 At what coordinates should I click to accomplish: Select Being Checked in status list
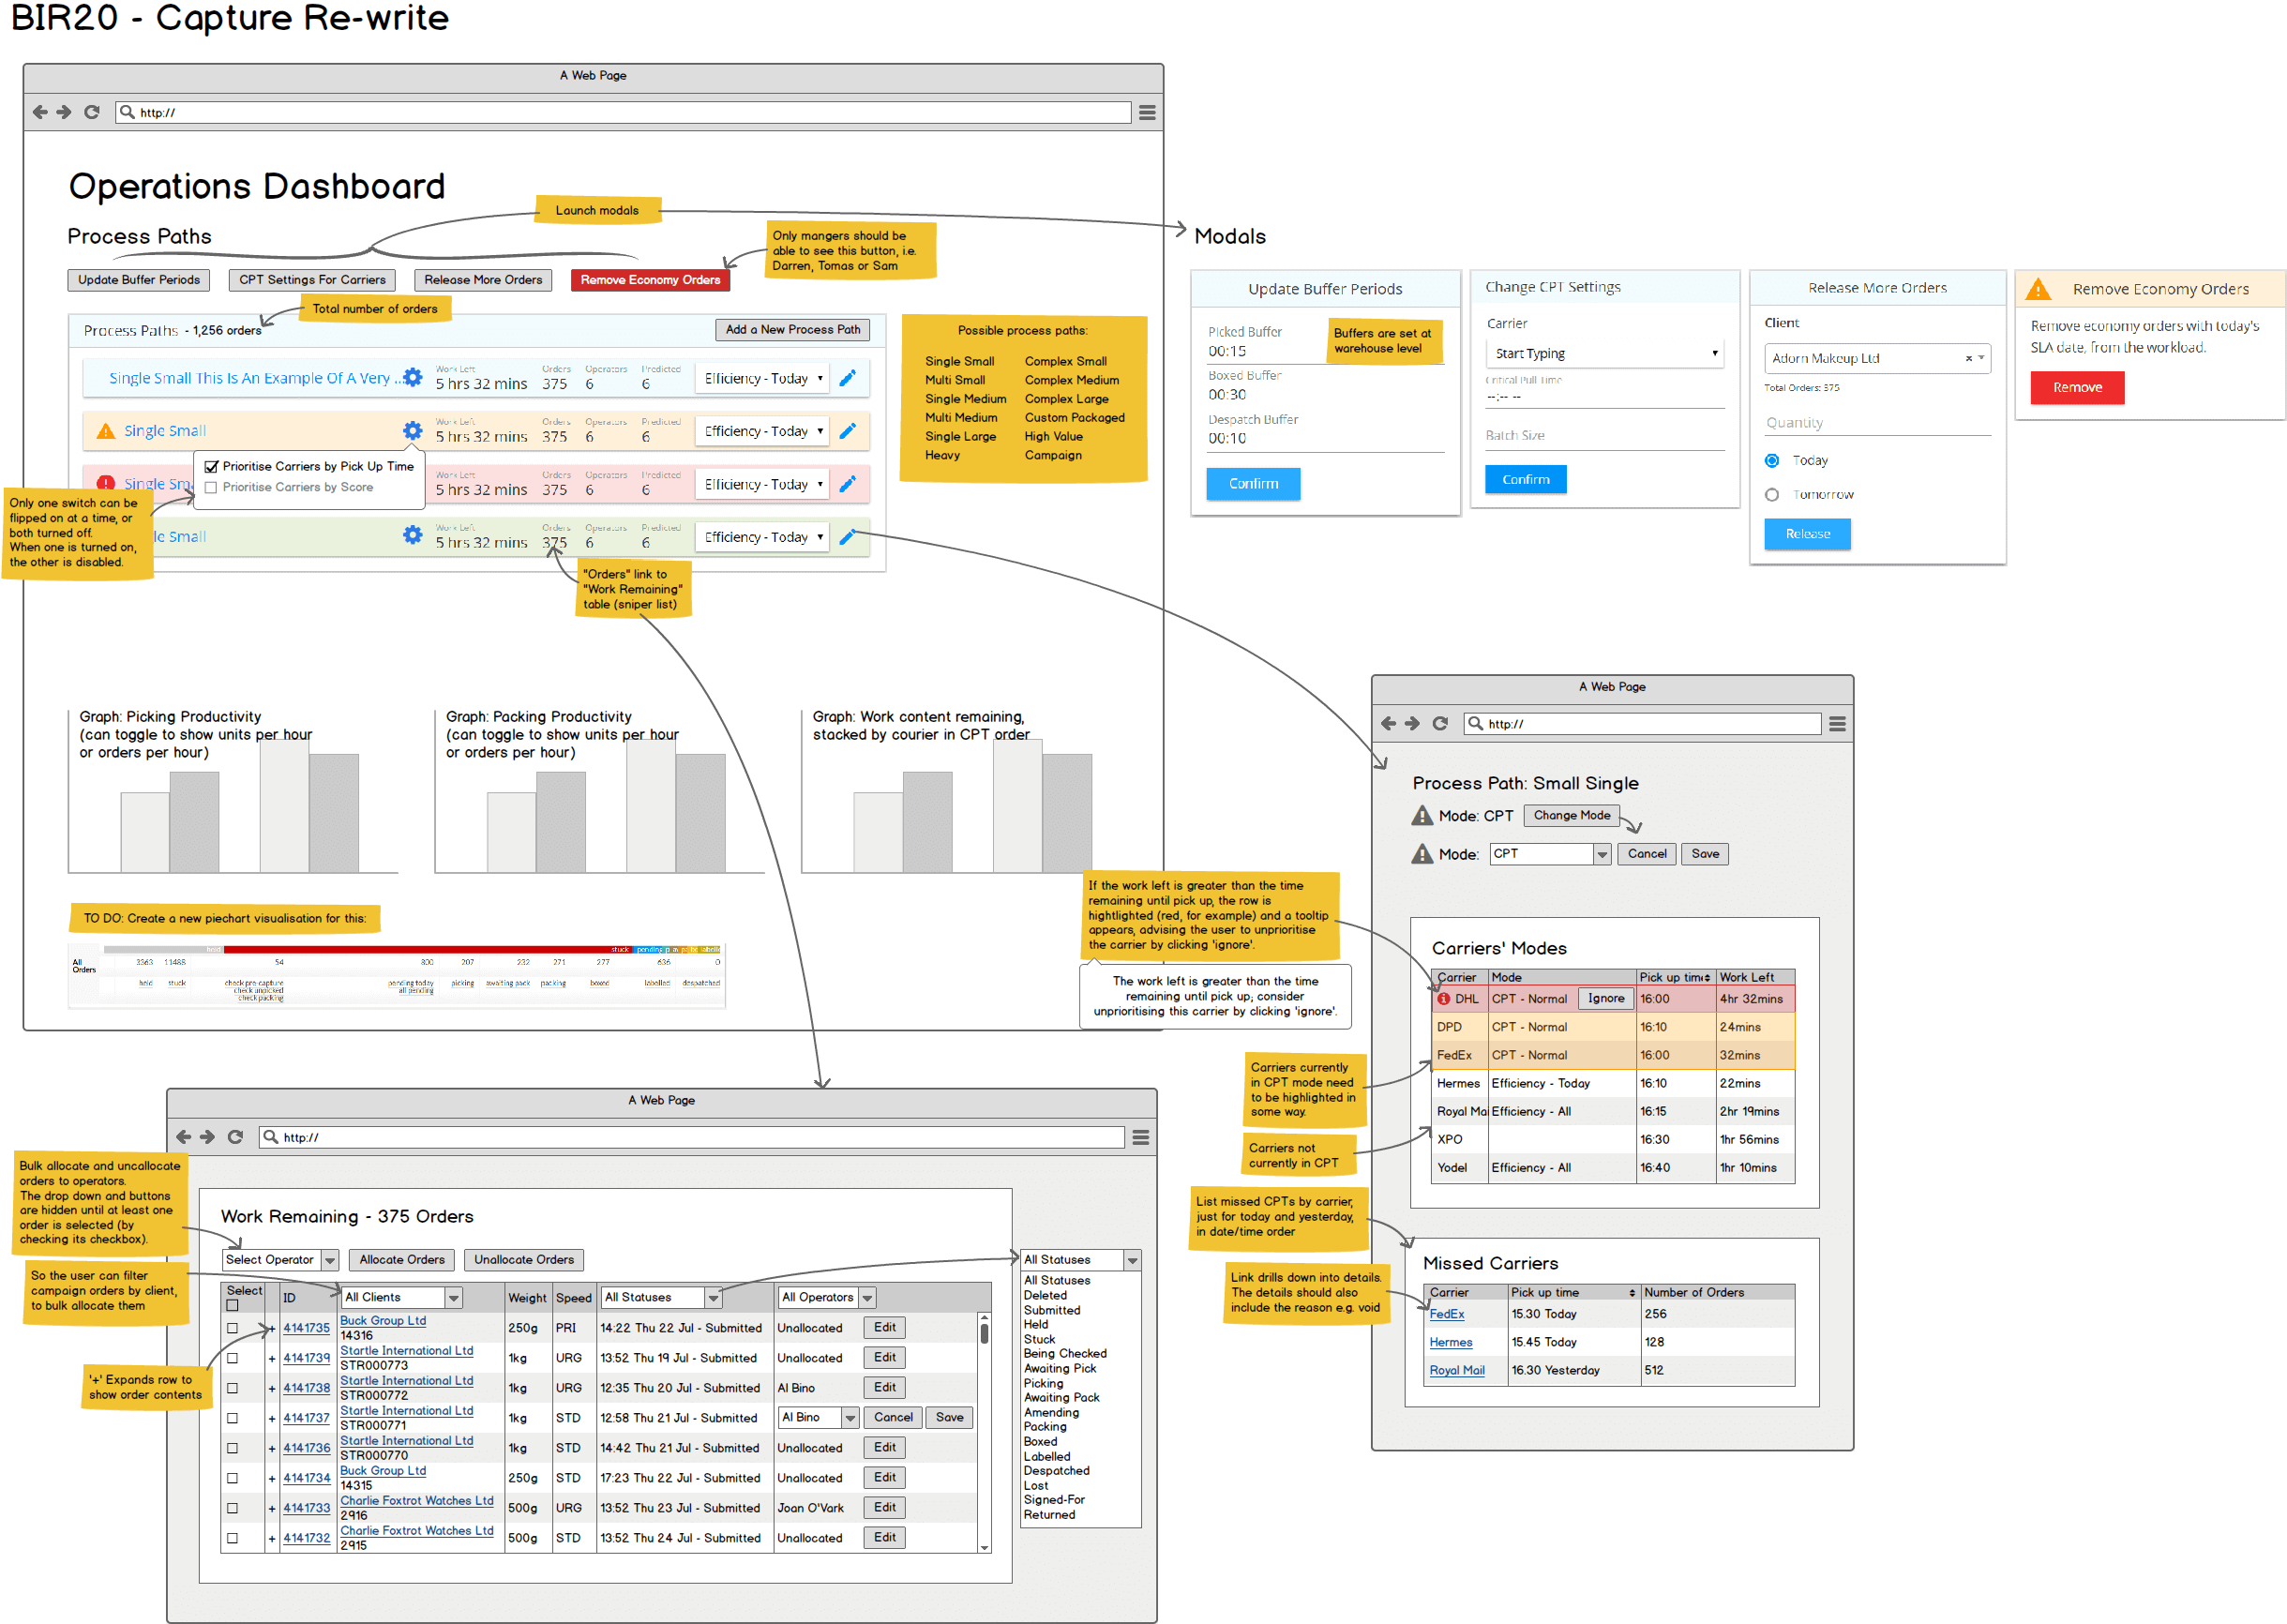coord(1065,1354)
